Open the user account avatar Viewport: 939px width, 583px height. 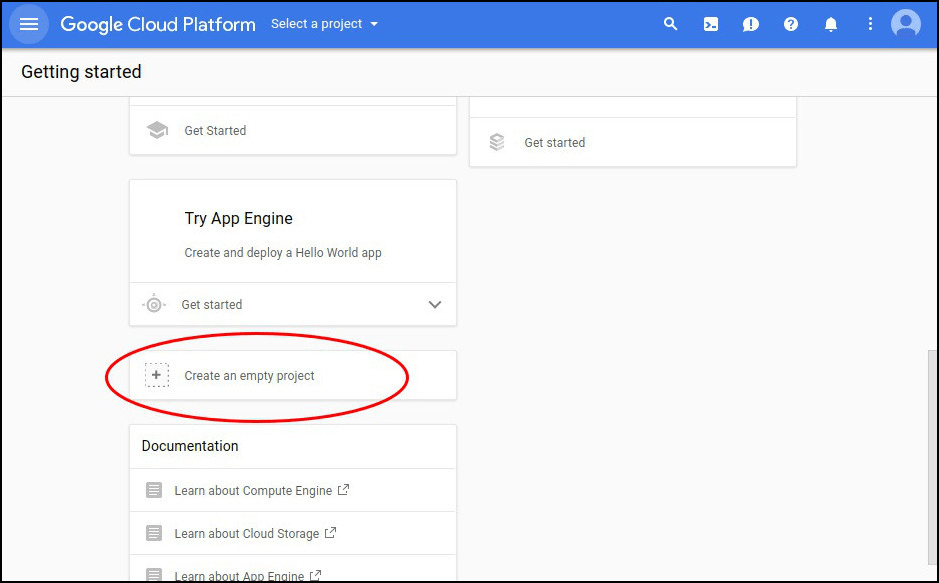point(906,24)
